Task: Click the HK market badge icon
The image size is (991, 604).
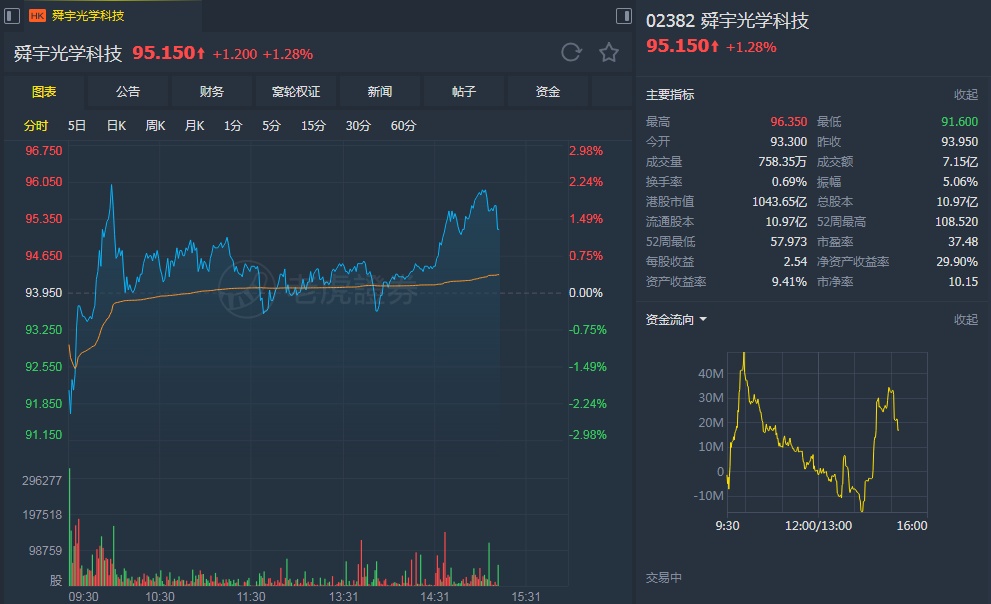Action: (x=37, y=16)
